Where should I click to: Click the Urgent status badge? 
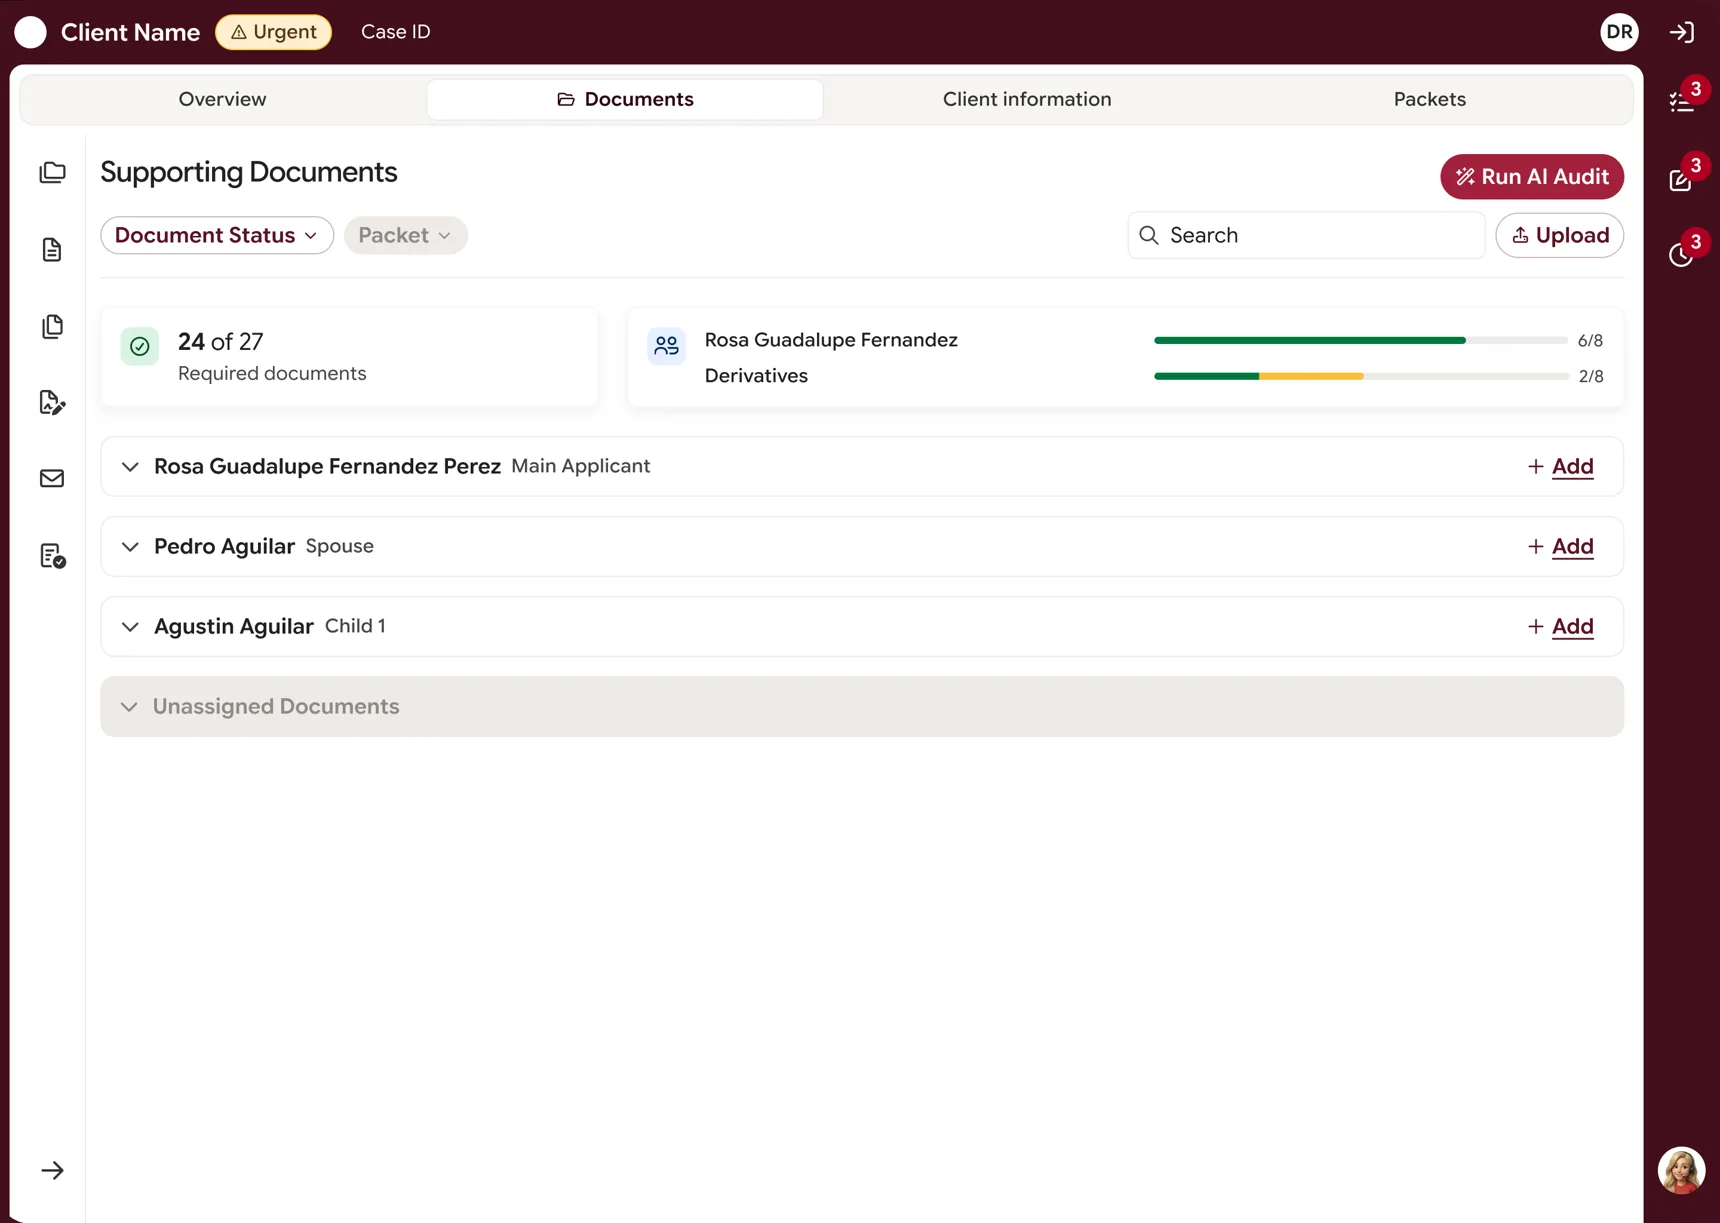[x=273, y=32]
